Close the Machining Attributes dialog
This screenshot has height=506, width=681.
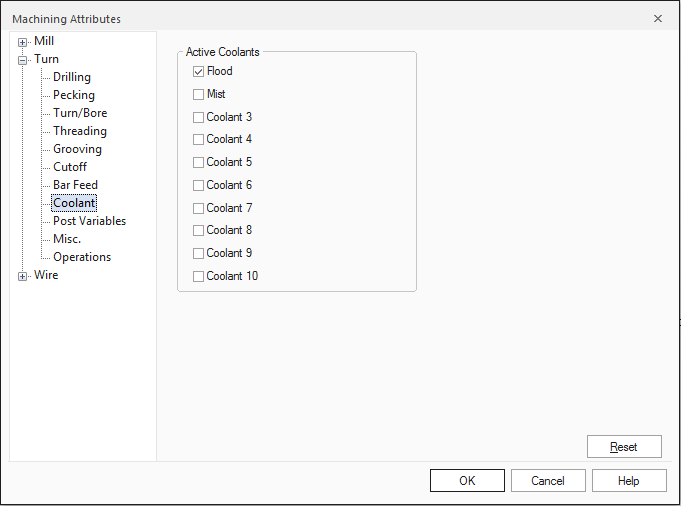658,18
